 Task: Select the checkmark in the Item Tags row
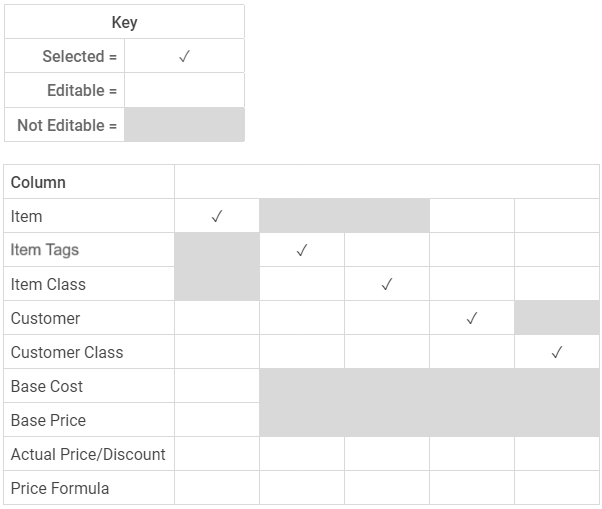click(x=302, y=250)
